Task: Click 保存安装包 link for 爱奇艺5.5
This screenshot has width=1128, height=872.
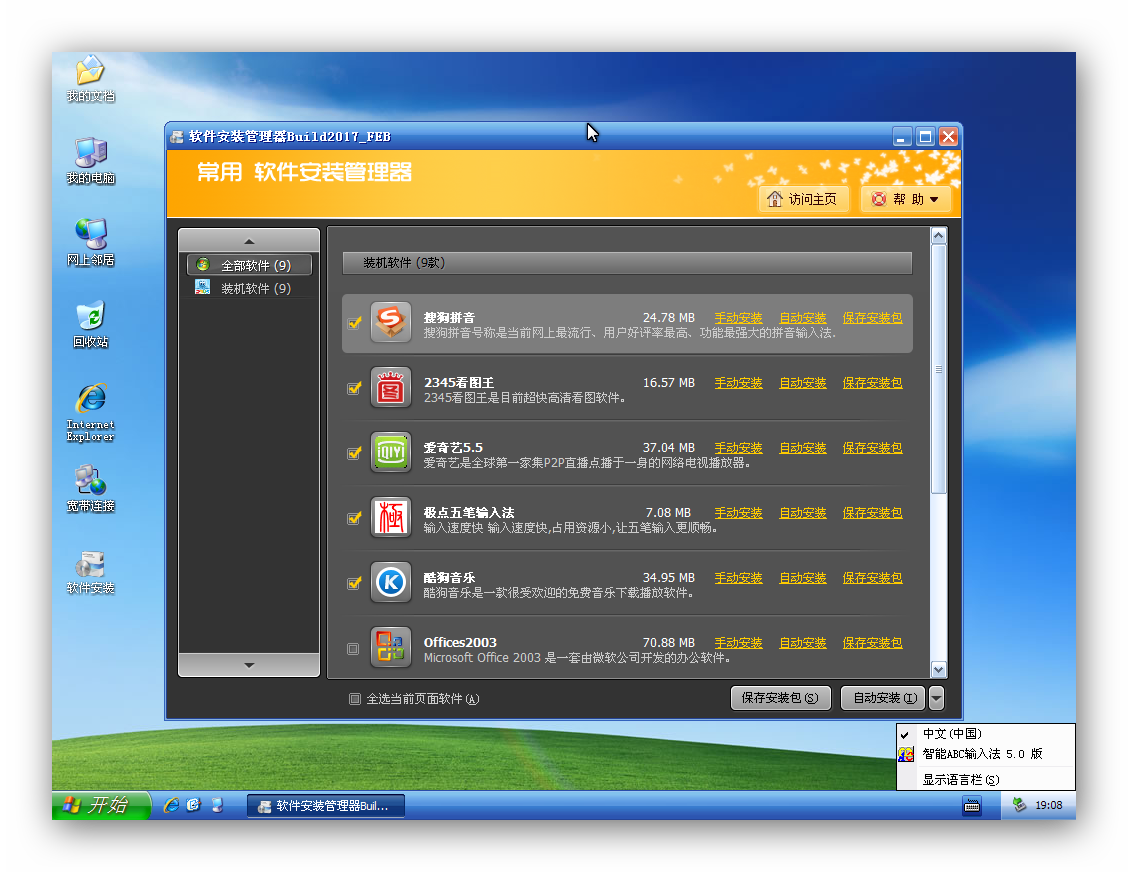Action: 872,448
